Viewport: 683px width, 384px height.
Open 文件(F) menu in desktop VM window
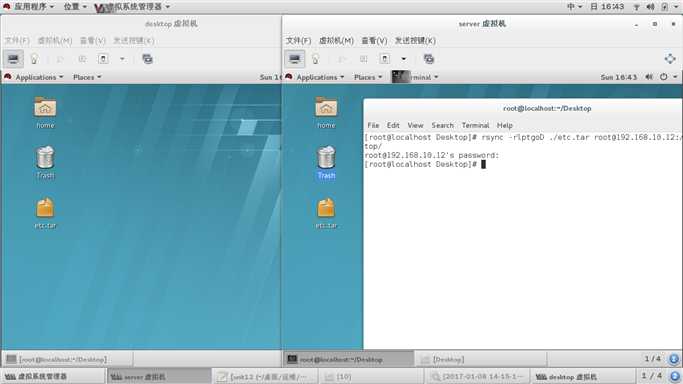coord(17,40)
